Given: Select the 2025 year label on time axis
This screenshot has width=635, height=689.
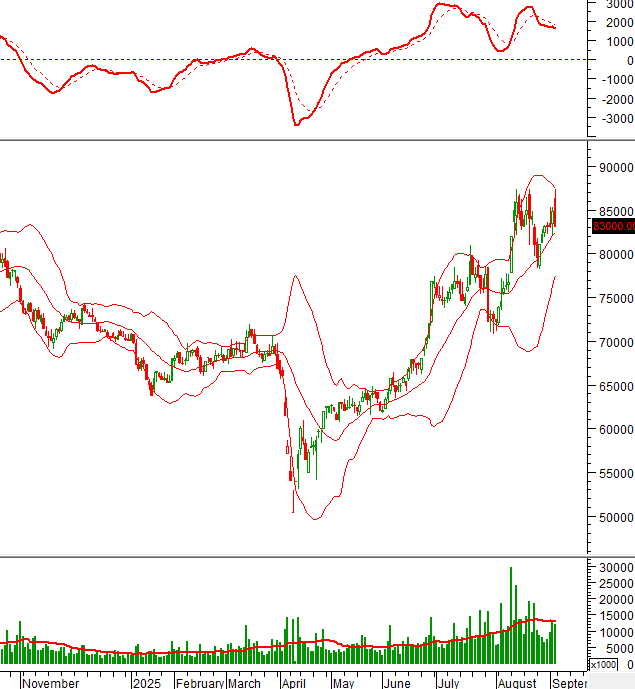Looking at the screenshot, I should coord(146,682).
